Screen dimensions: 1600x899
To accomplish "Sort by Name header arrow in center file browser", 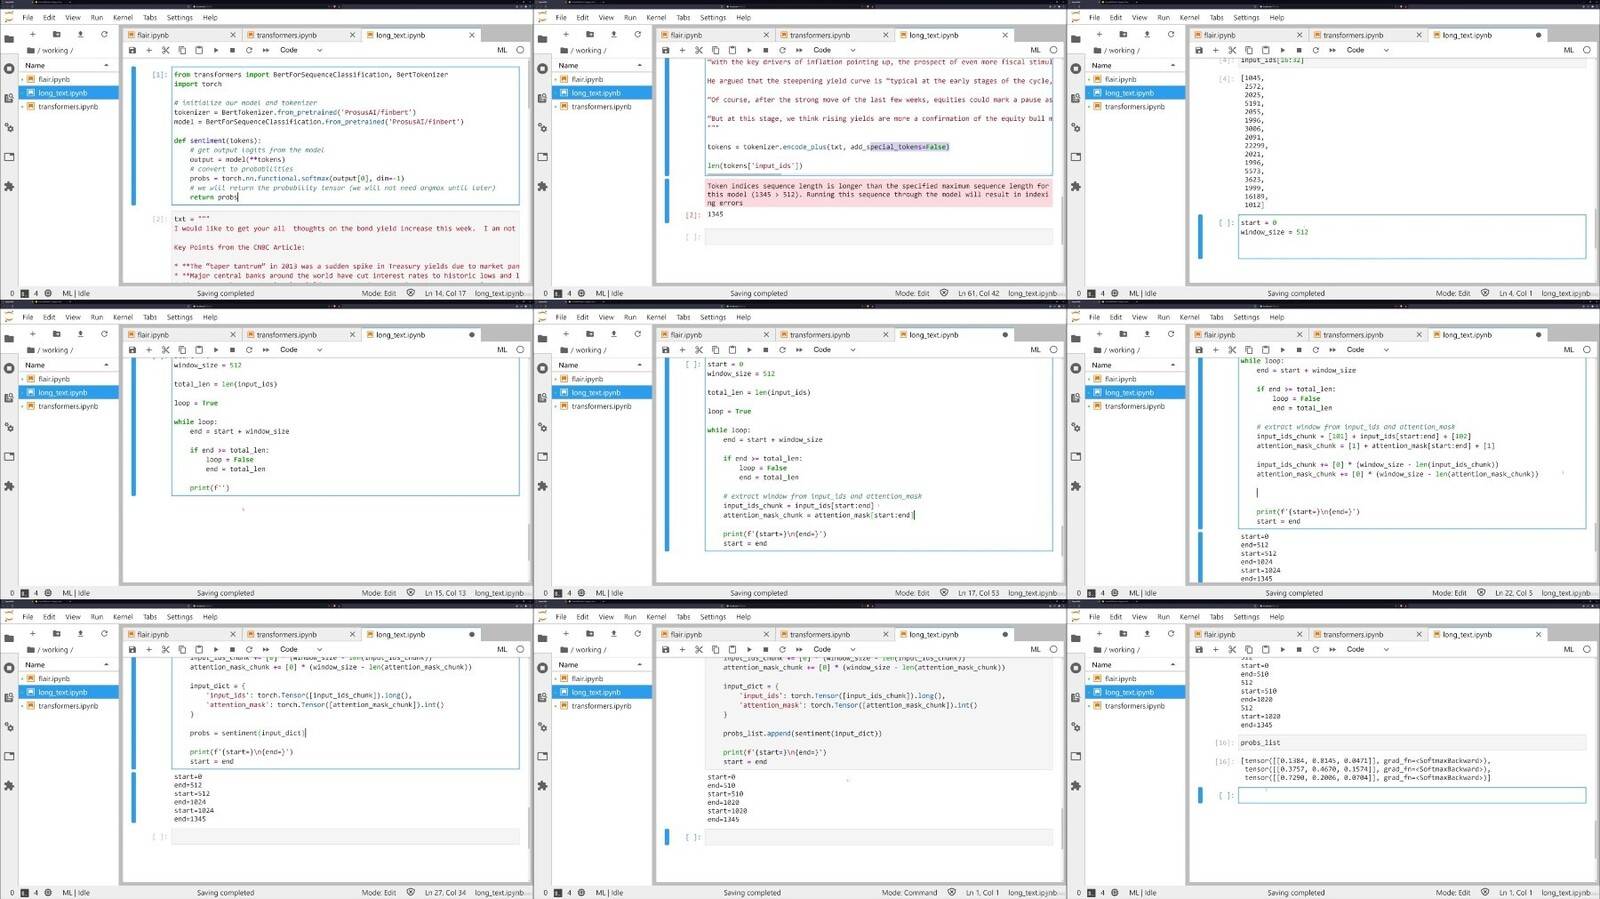I will click(x=640, y=365).
